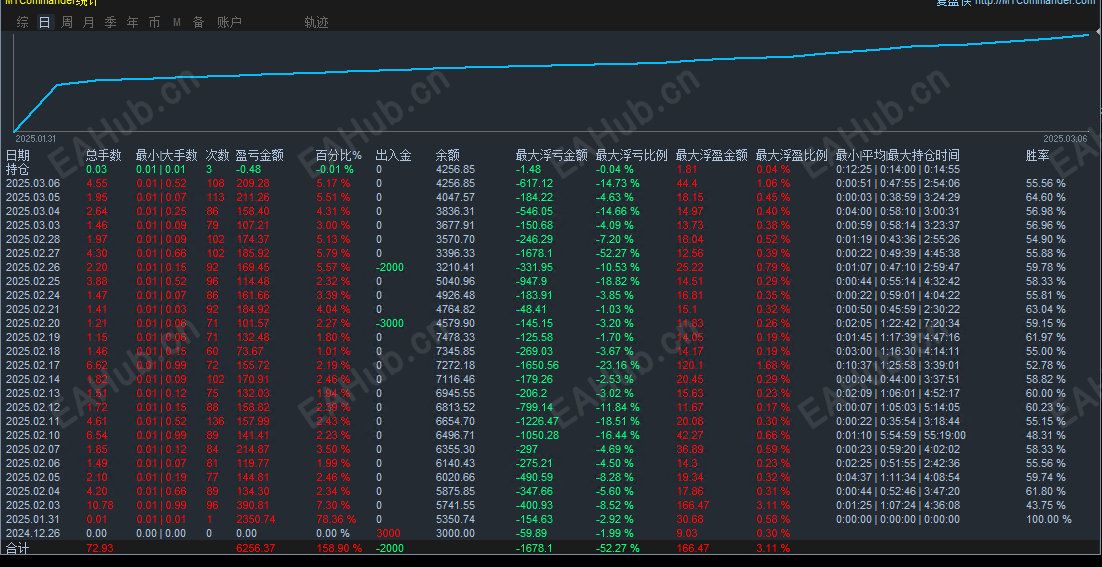Click the M tab
Screen dimensions: 1102x567
(x=177, y=22)
